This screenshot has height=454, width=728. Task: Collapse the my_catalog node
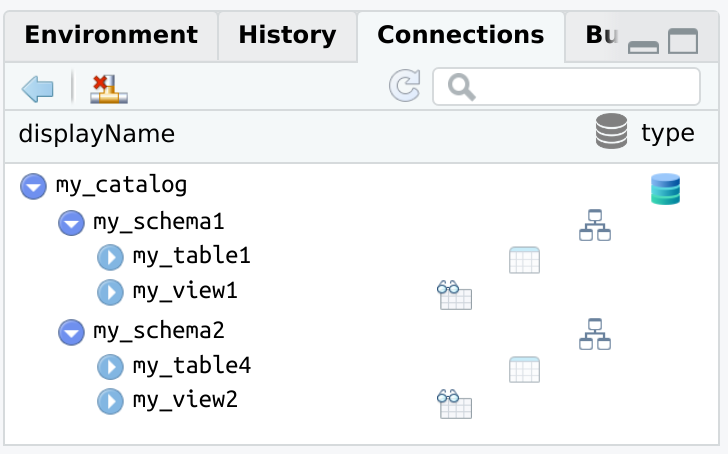pos(34,186)
